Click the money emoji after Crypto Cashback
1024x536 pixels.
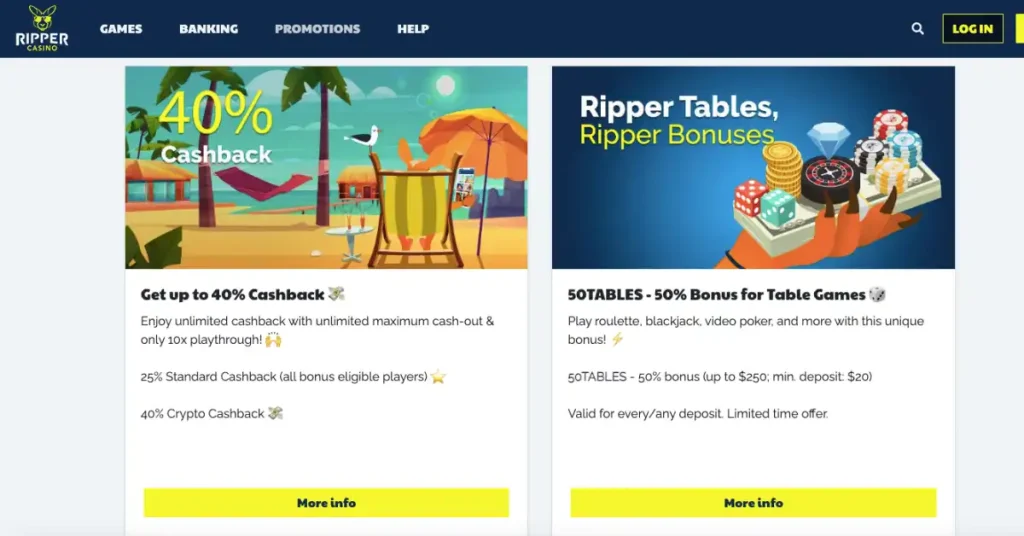276,413
